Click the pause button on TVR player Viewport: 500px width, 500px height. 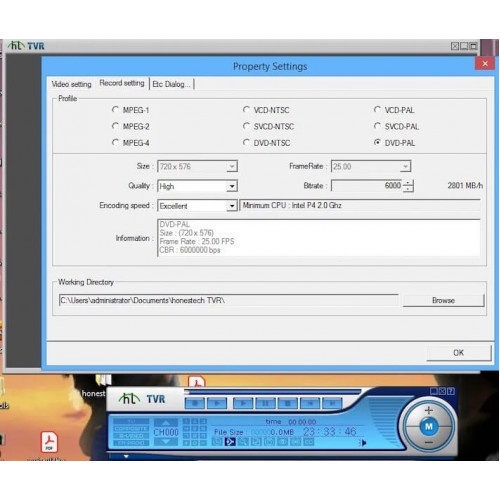pyautogui.click(x=265, y=403)
